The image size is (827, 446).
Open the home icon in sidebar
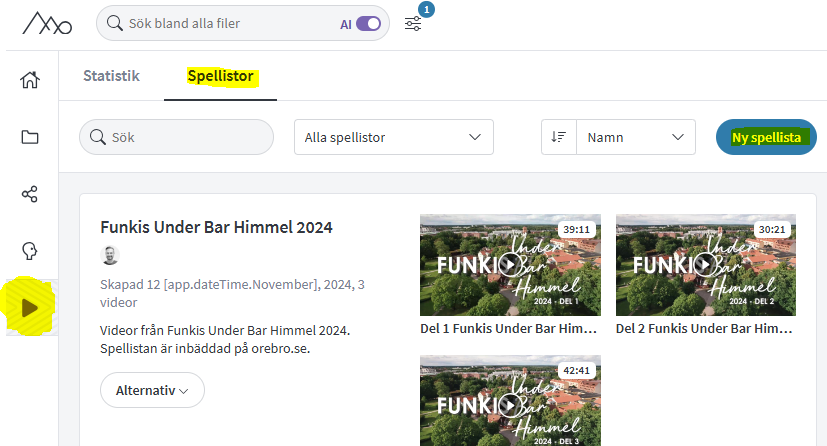[x=30, y=80]
